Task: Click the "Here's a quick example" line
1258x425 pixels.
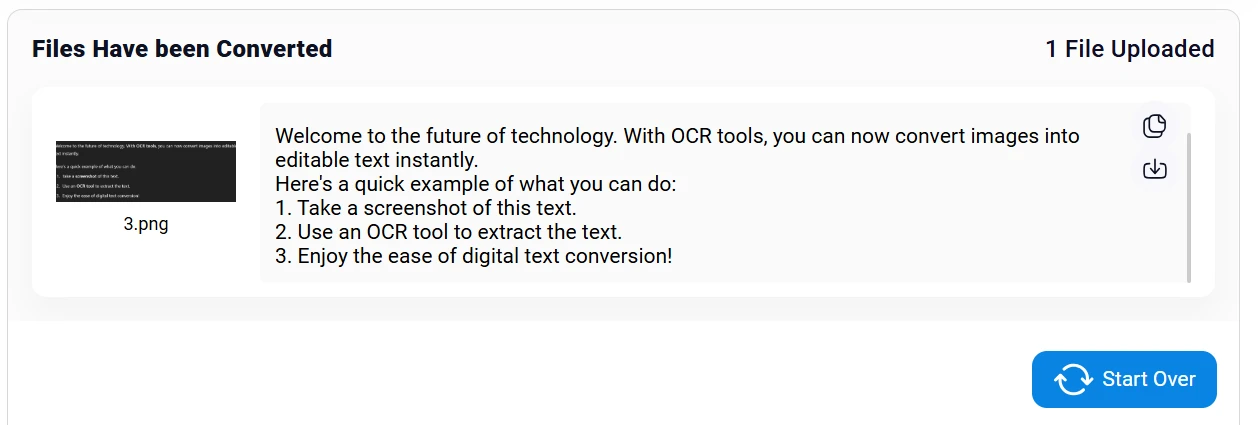Action: [x=476, y=184]
